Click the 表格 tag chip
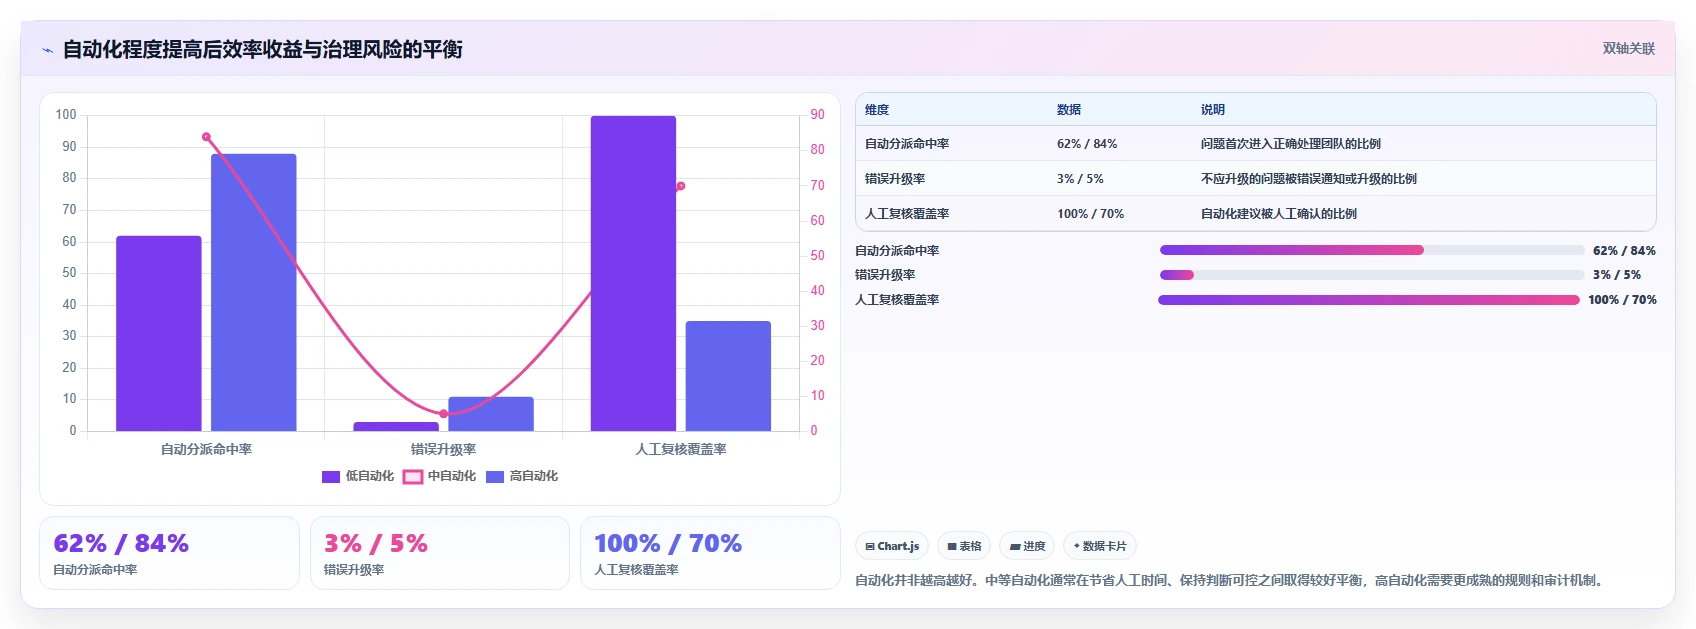Screen dimensions: 1696x629 964,546
